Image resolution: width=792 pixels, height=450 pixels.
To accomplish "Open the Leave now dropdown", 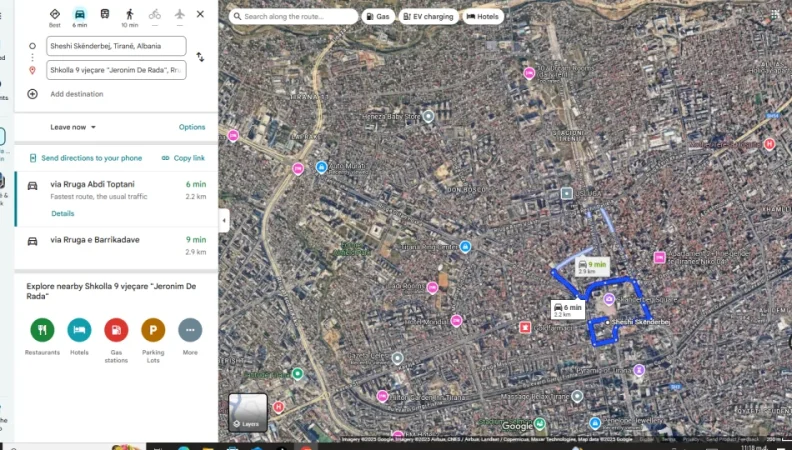I will click(73, 127).
